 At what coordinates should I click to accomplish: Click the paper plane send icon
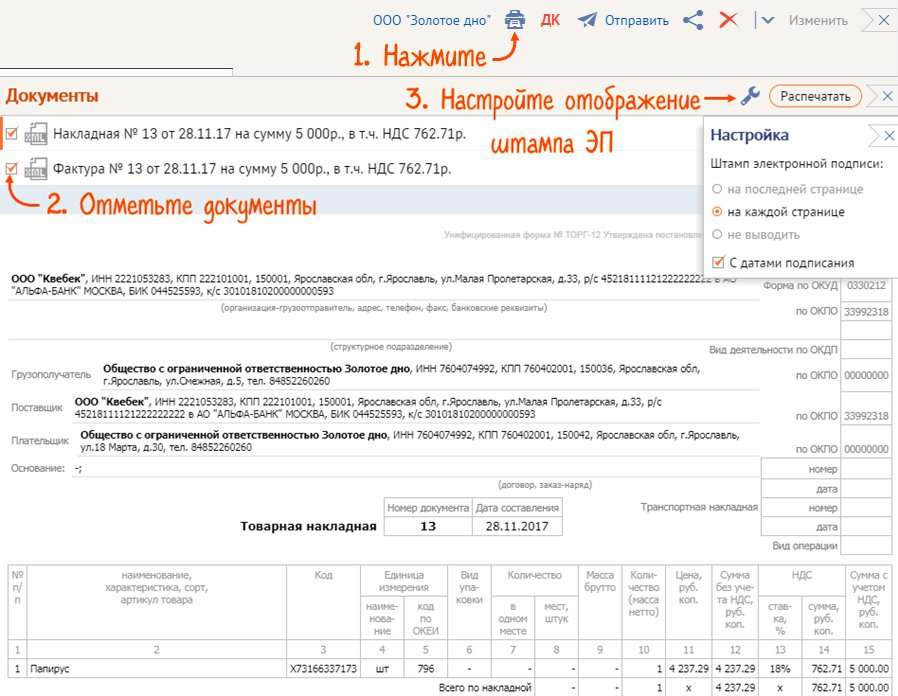coord(587,21)
